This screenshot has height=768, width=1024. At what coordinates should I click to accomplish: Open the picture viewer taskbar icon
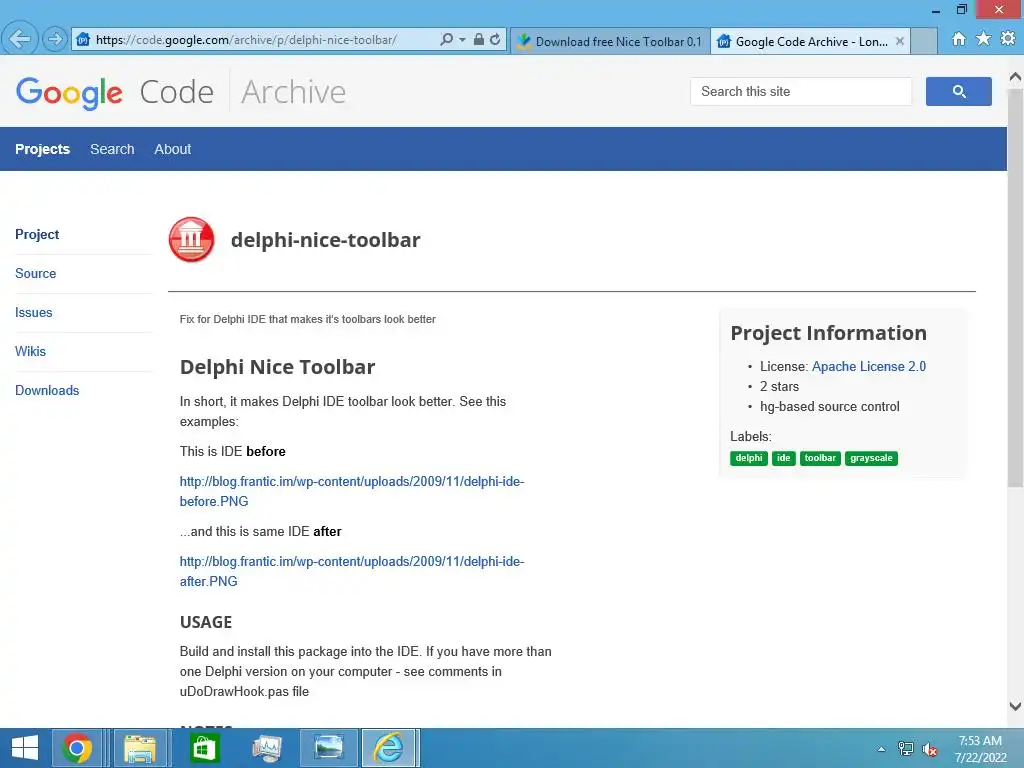pyautogui.click(x=329, y=748)
